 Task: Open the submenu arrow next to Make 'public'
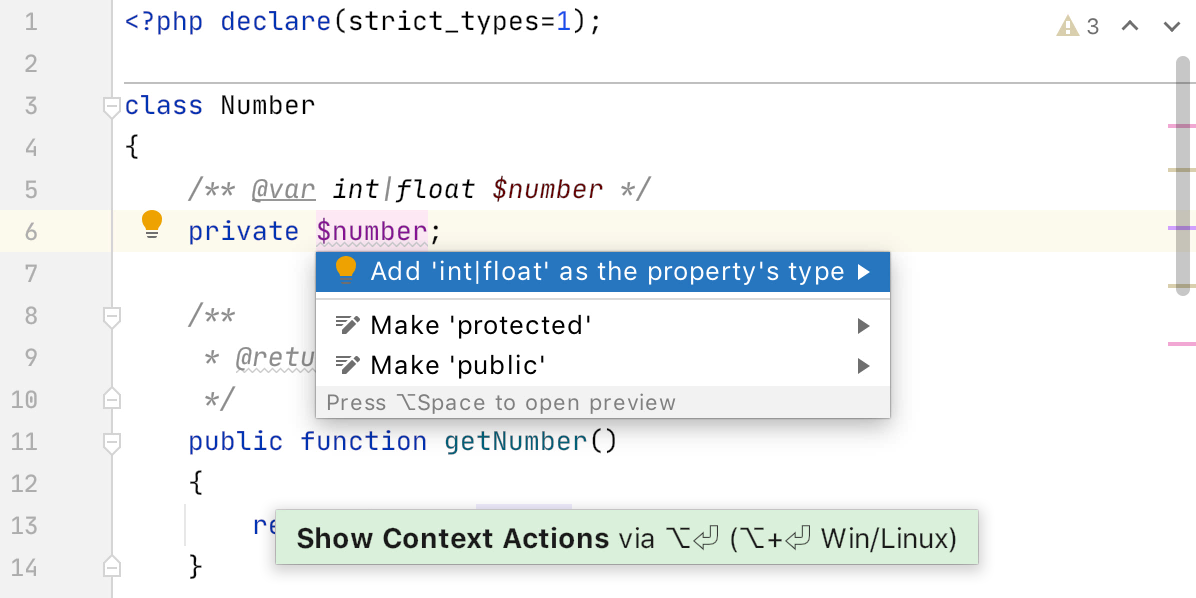pyautogui.click(x=863, y=366)
